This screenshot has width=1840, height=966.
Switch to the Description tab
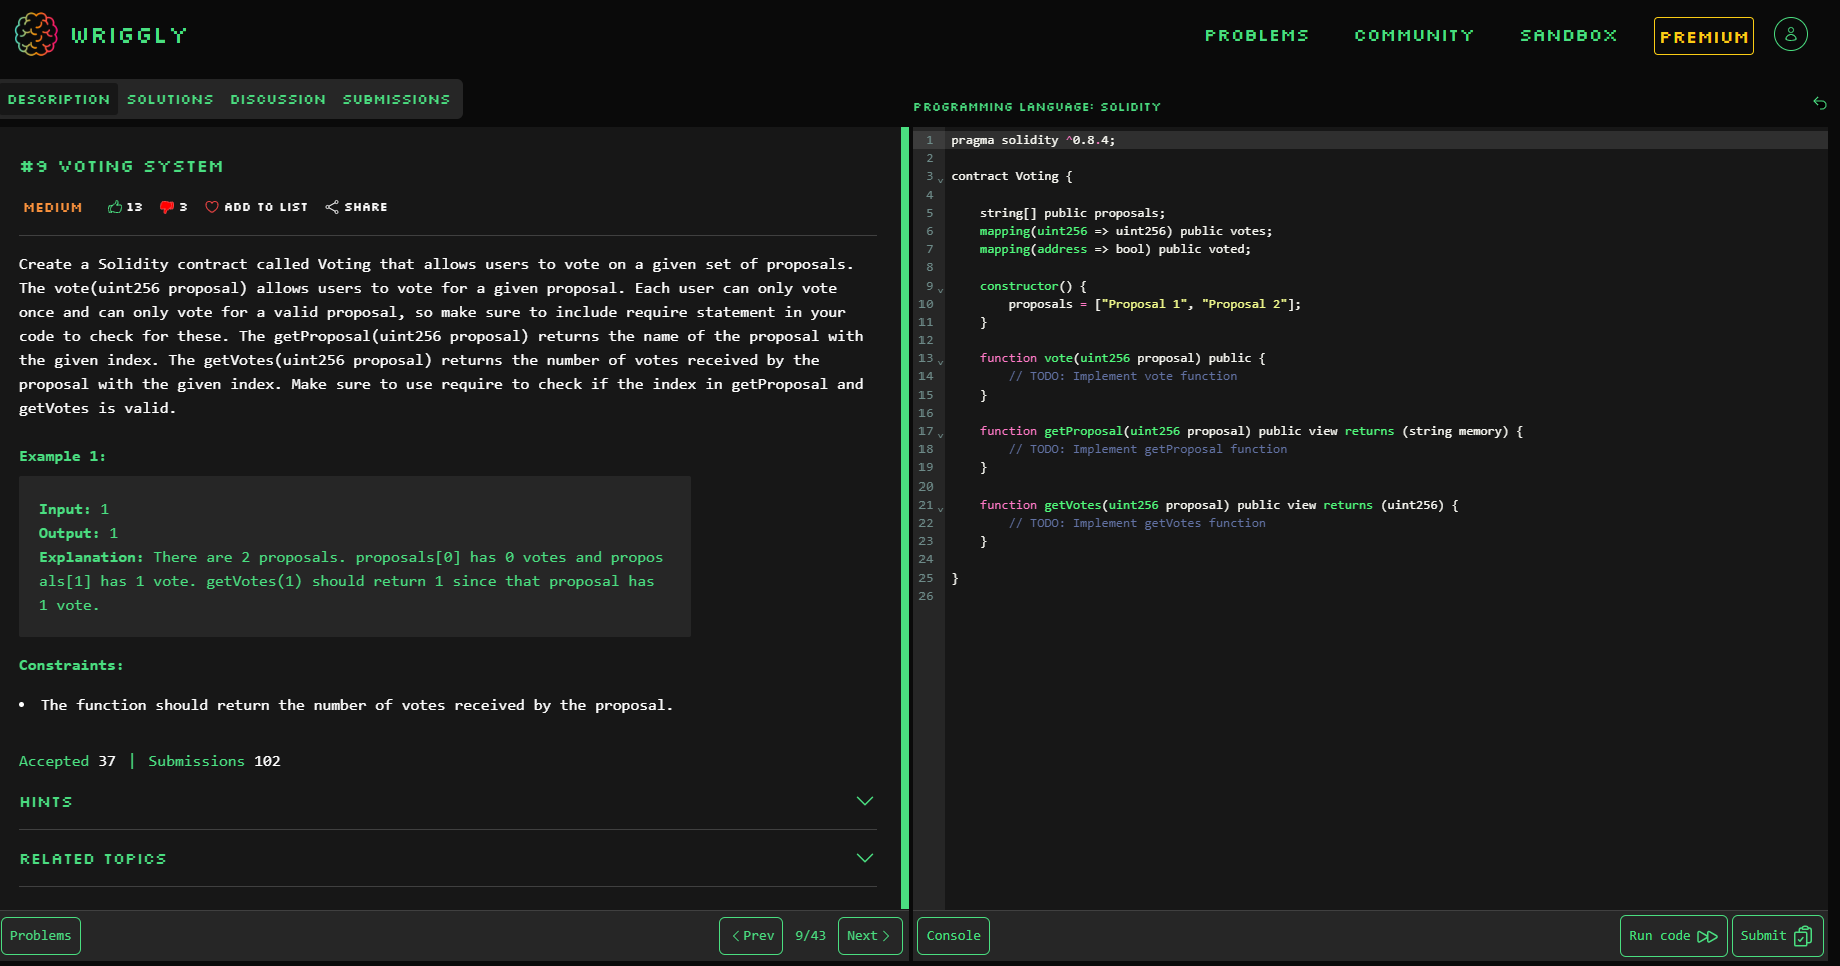59,99
